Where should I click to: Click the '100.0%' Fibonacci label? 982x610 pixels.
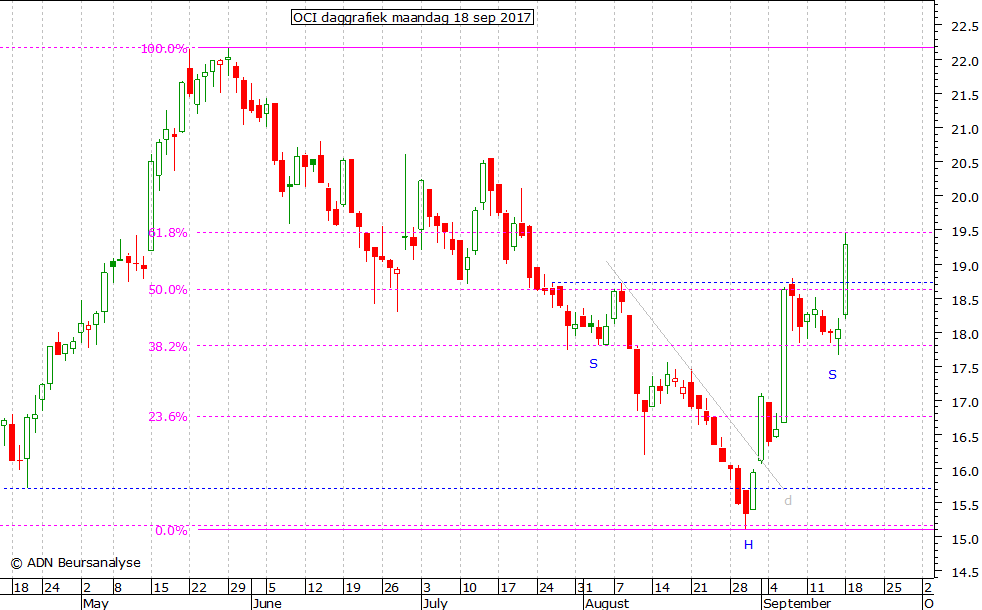point(164,48)
